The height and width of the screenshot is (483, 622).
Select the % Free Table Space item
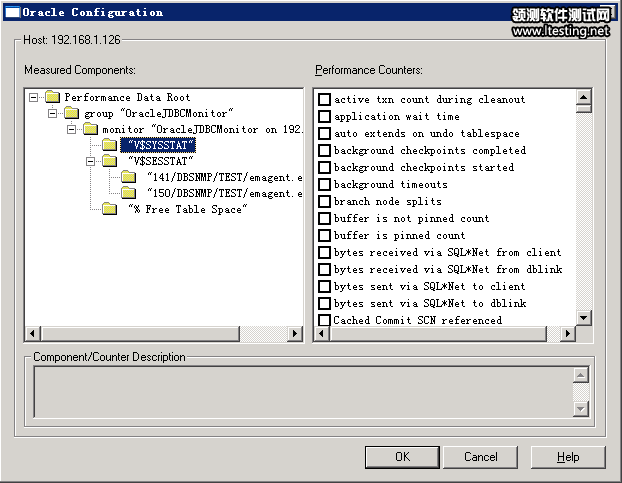(187, 209)
